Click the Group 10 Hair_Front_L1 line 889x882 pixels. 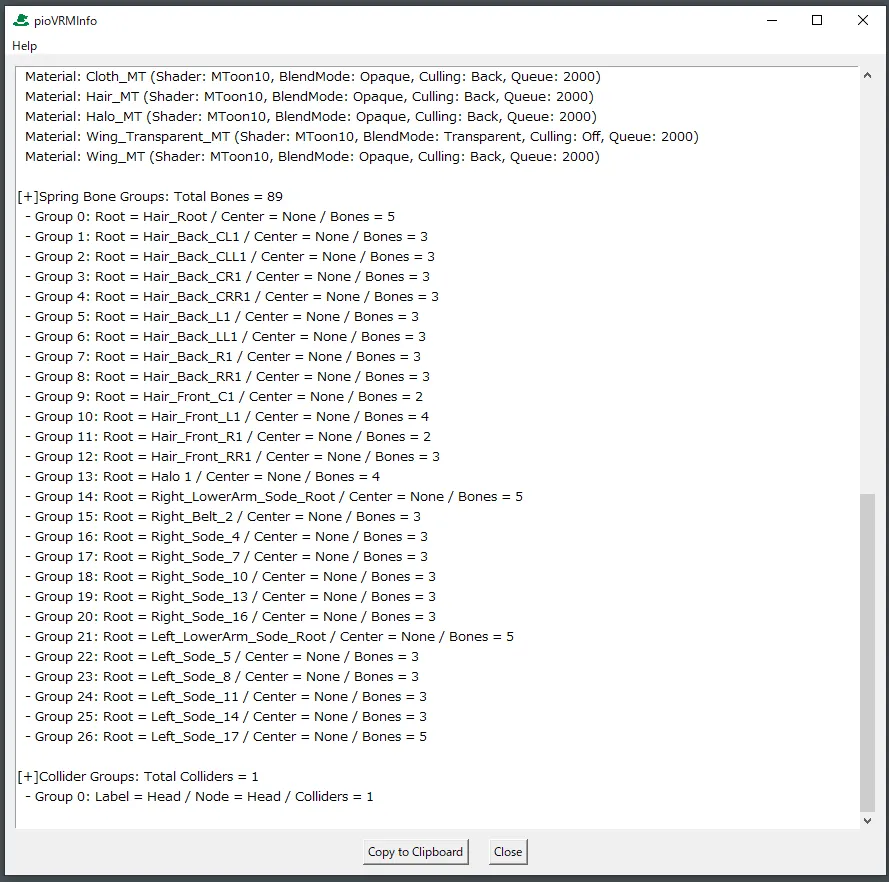click(227, 417)
